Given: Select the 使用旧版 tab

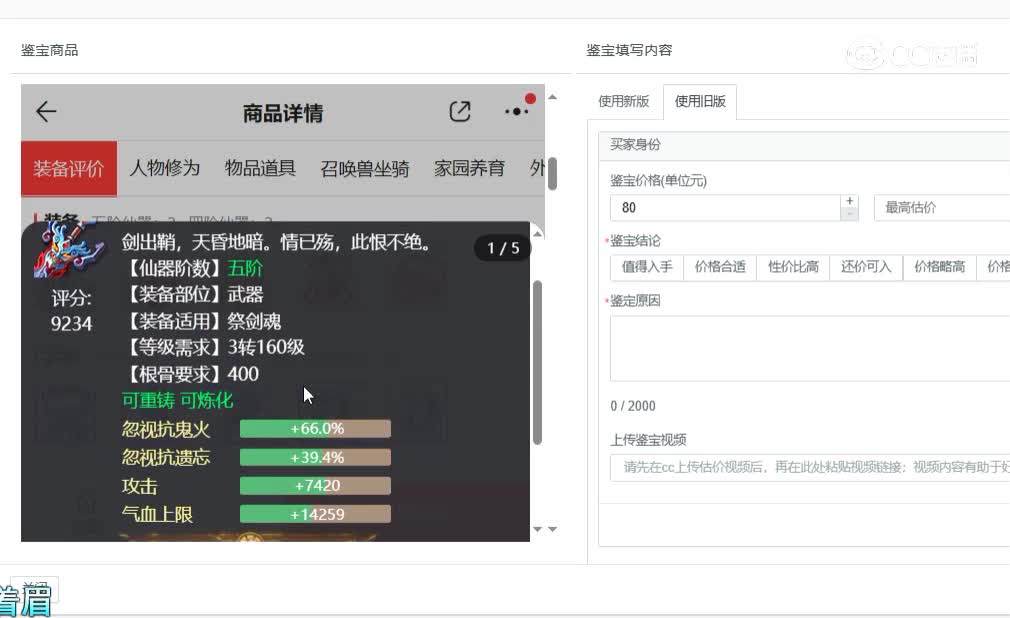Looking at the screenshot, I should point(700,101).
